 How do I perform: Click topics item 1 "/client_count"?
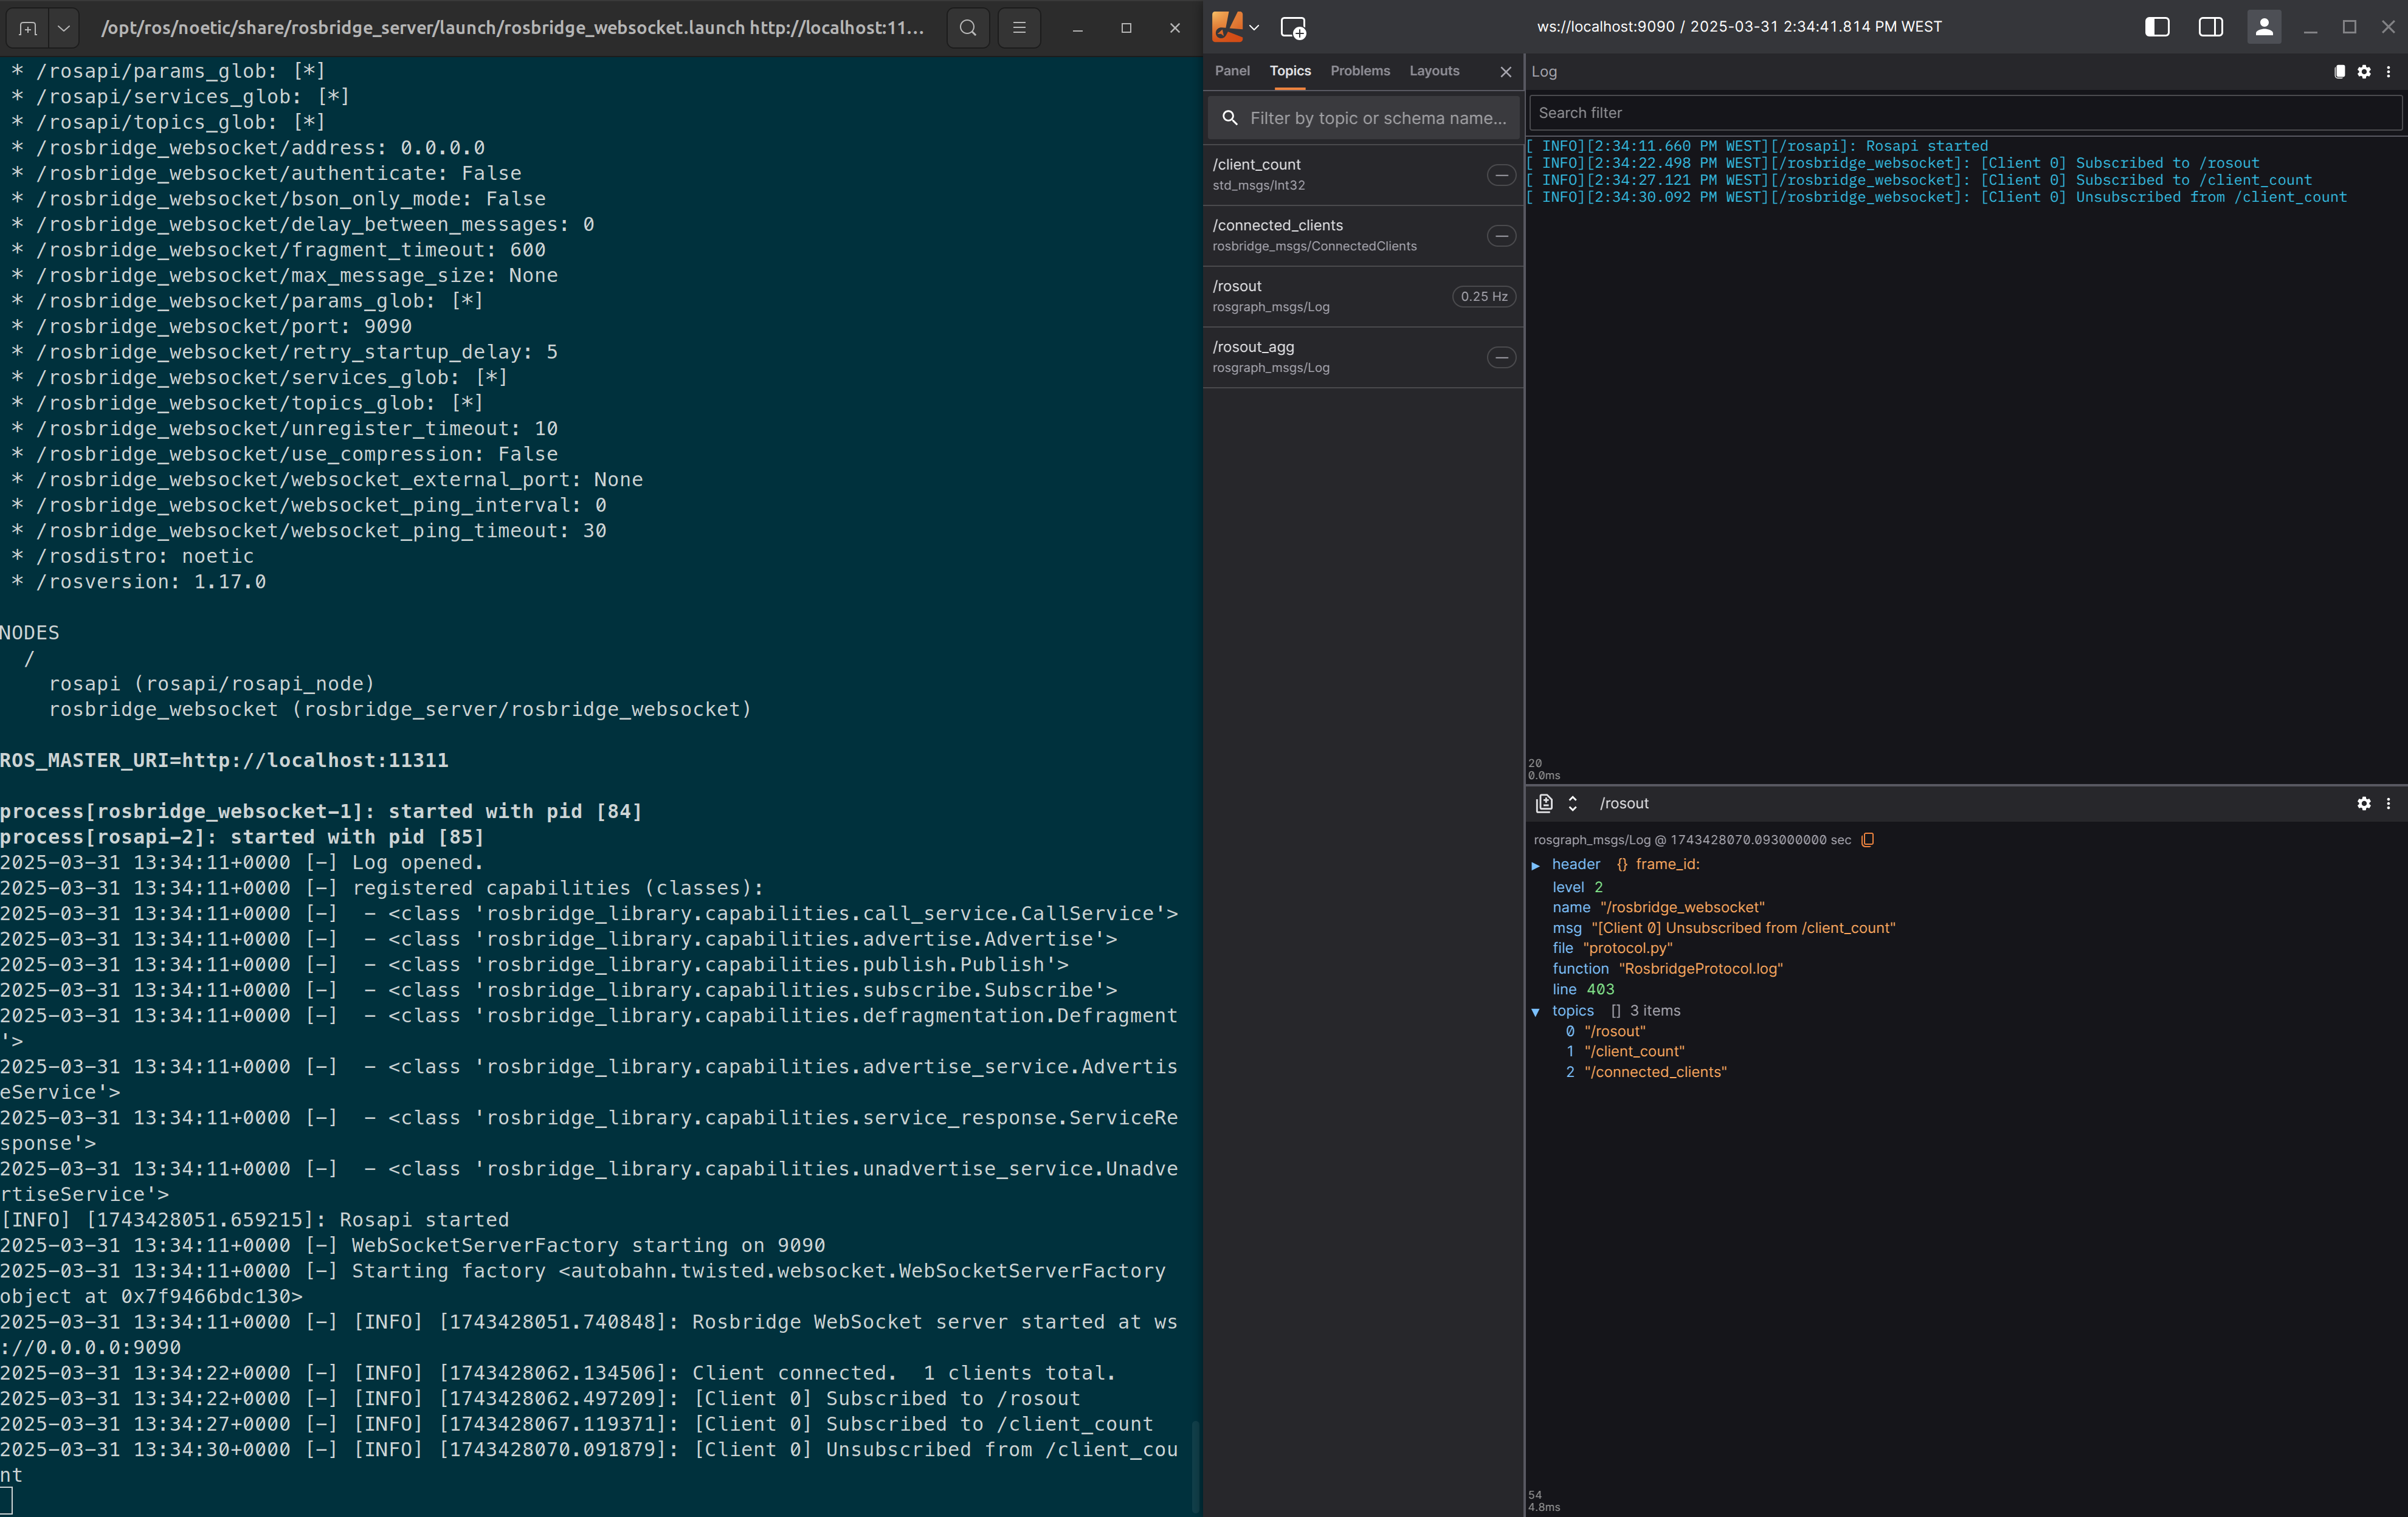1634,1052
